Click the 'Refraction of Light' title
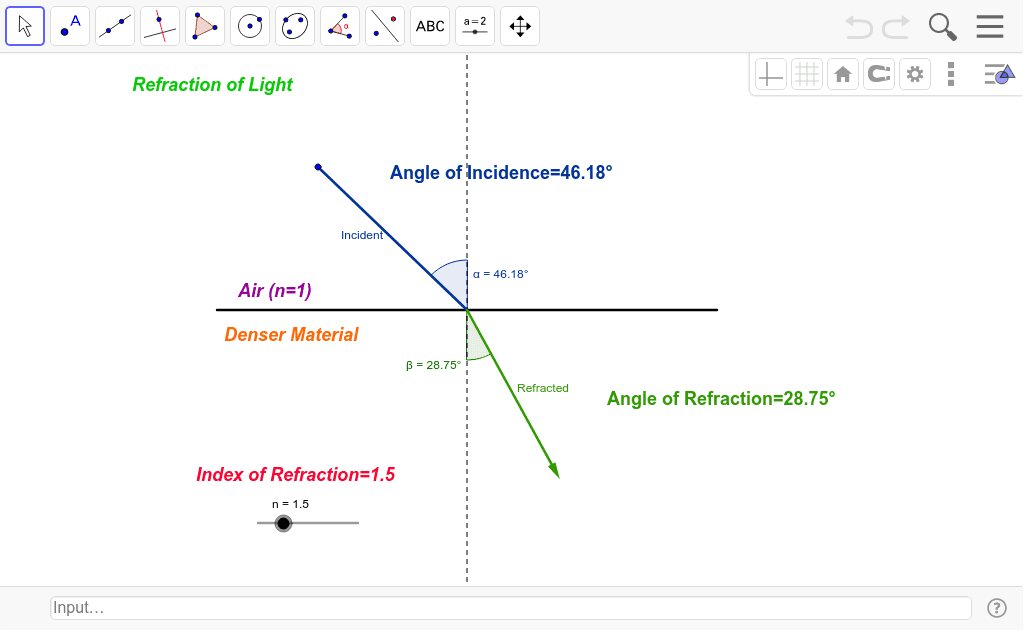 tap(212, 85)
